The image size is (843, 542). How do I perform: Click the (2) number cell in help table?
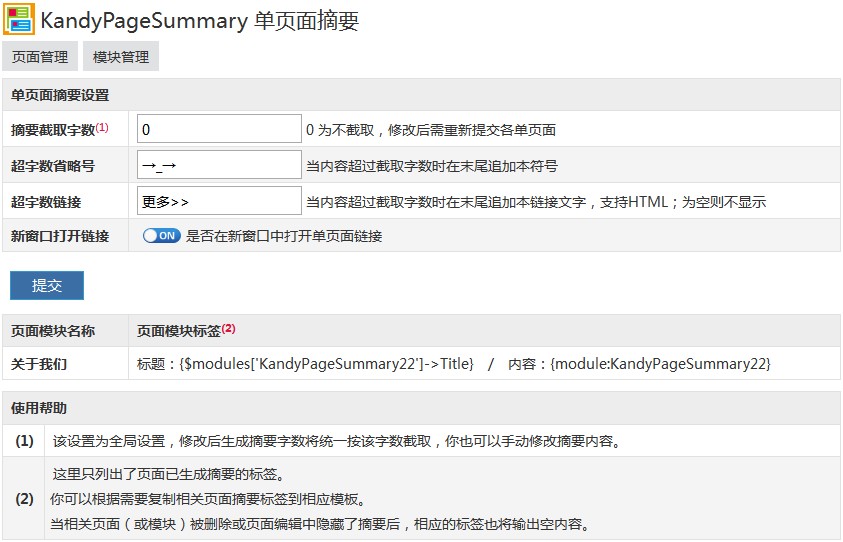click(x=24, y=498)
